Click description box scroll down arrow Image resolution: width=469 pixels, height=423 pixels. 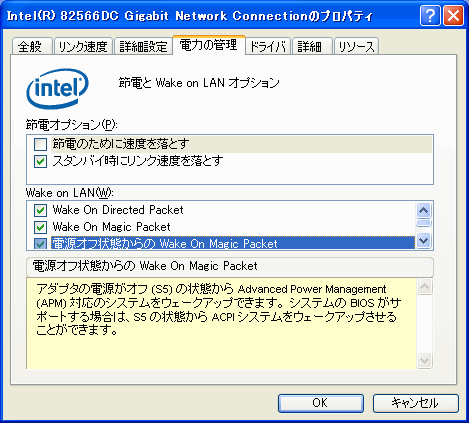tap(424, 361)
